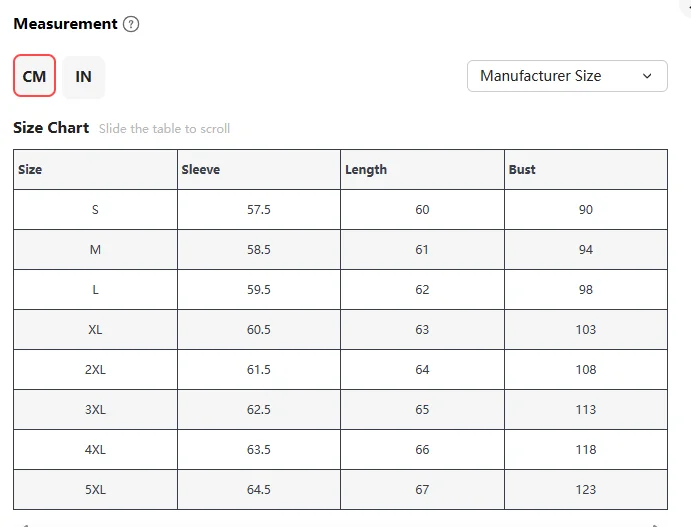Switch measurement units to IN

click(84, 76)
